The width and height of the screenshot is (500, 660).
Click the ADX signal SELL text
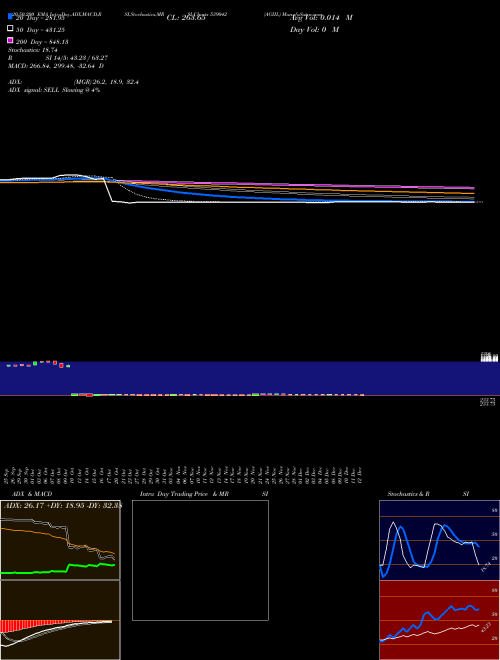tap(54, 90)
